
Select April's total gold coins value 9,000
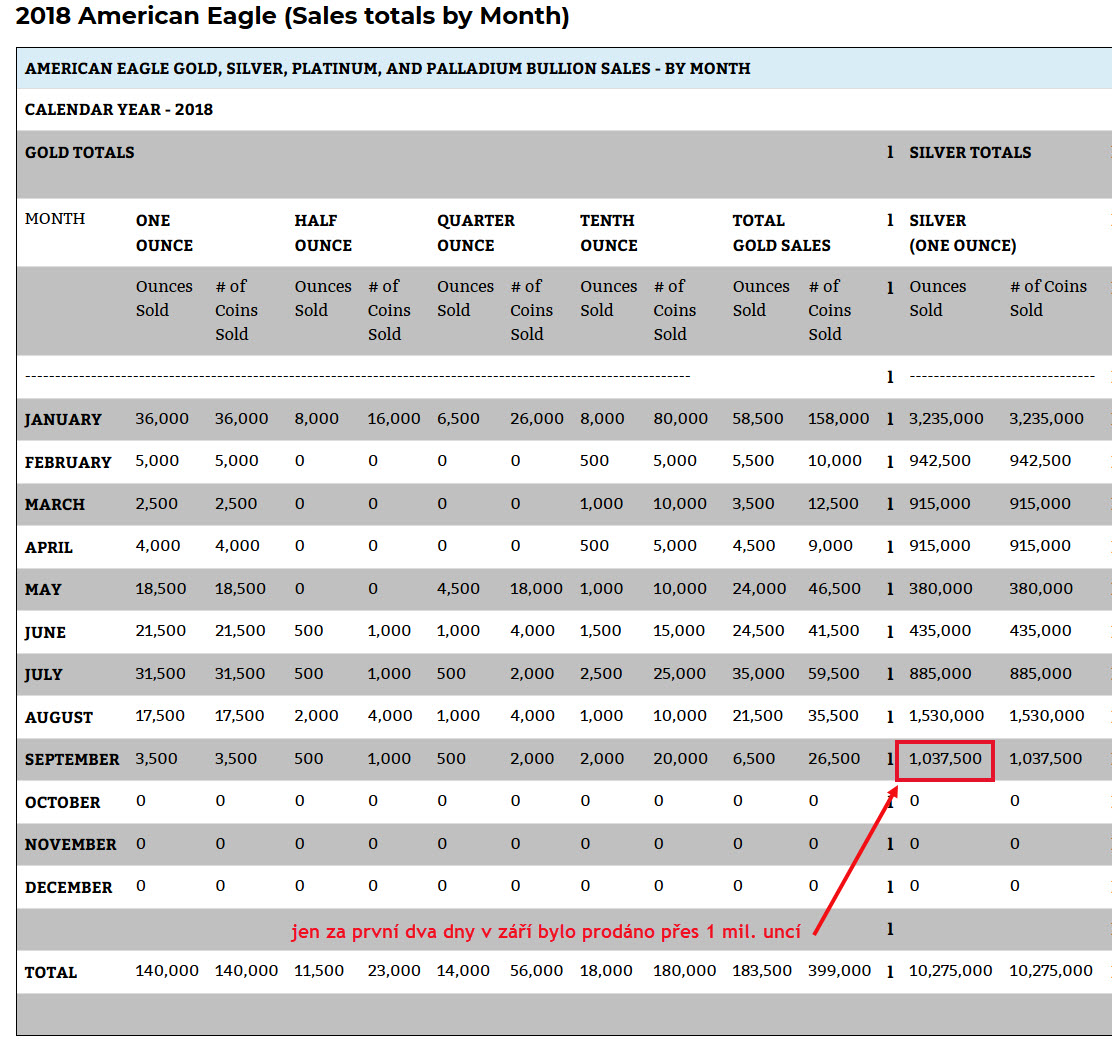click(830, 546)
